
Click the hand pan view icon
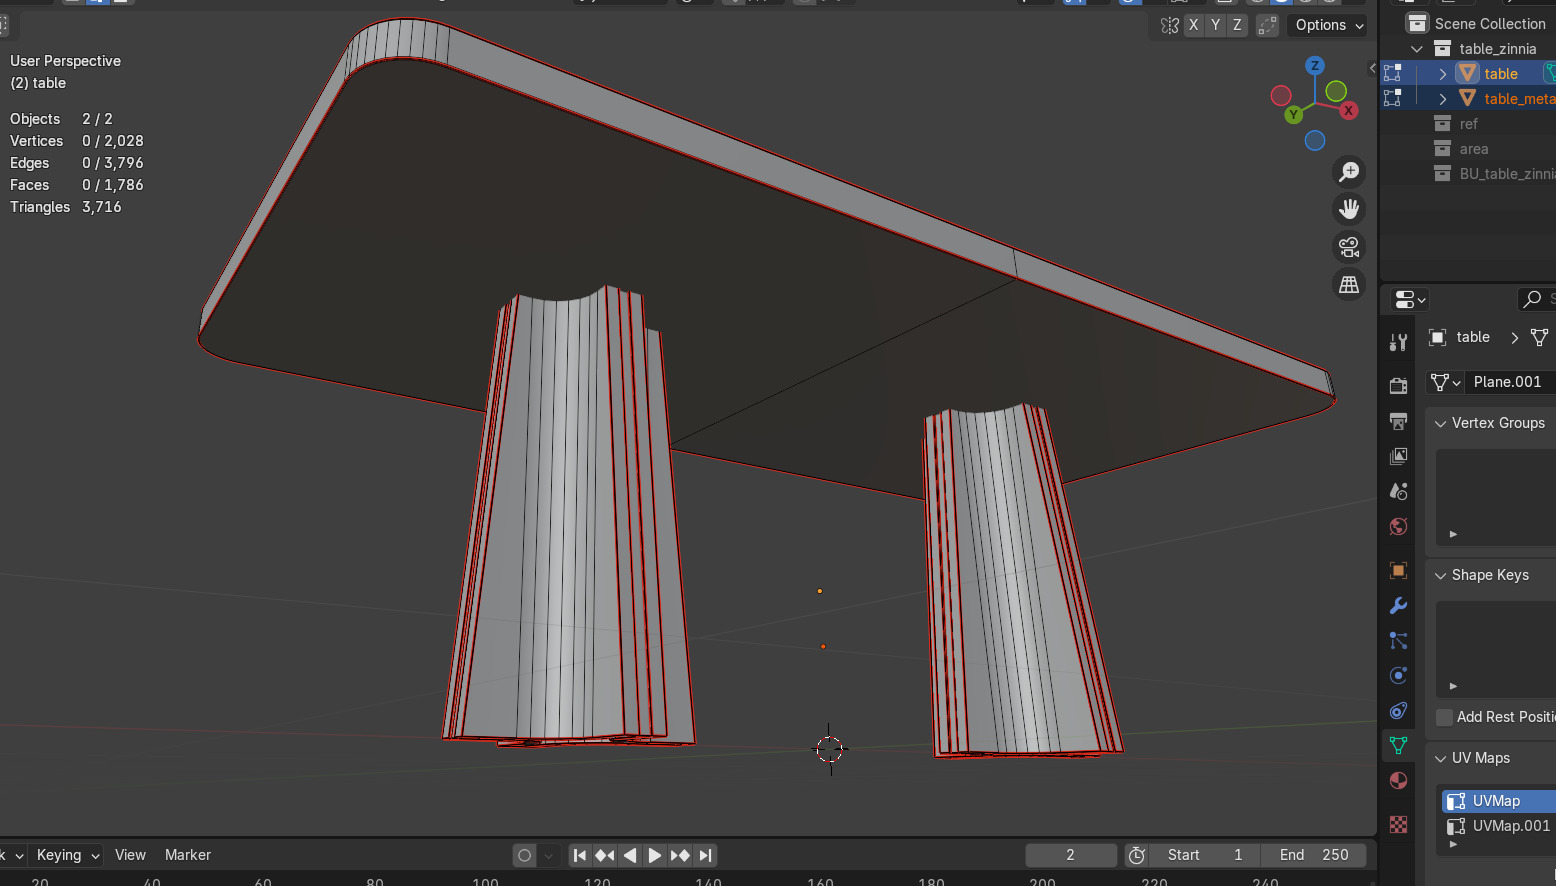point(1349,209)
